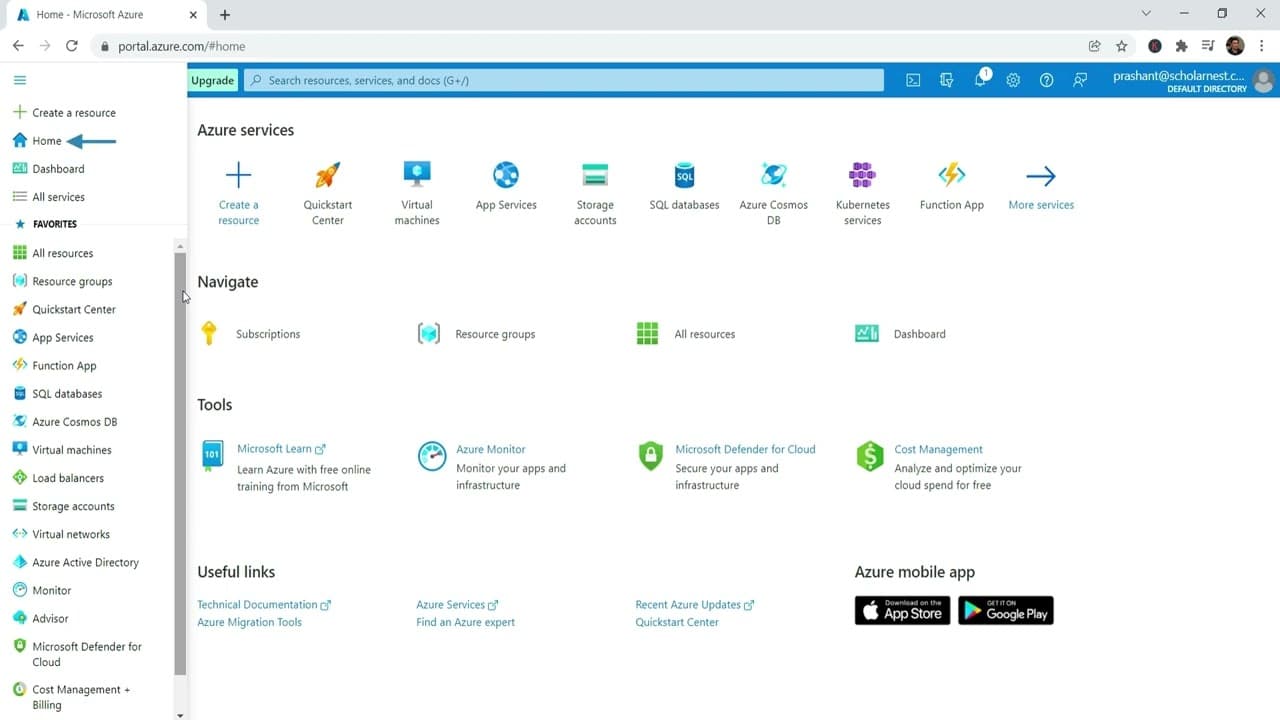
Task: Click the Resource groups cube icon under Navigate
Action: (x=429, y=333)
